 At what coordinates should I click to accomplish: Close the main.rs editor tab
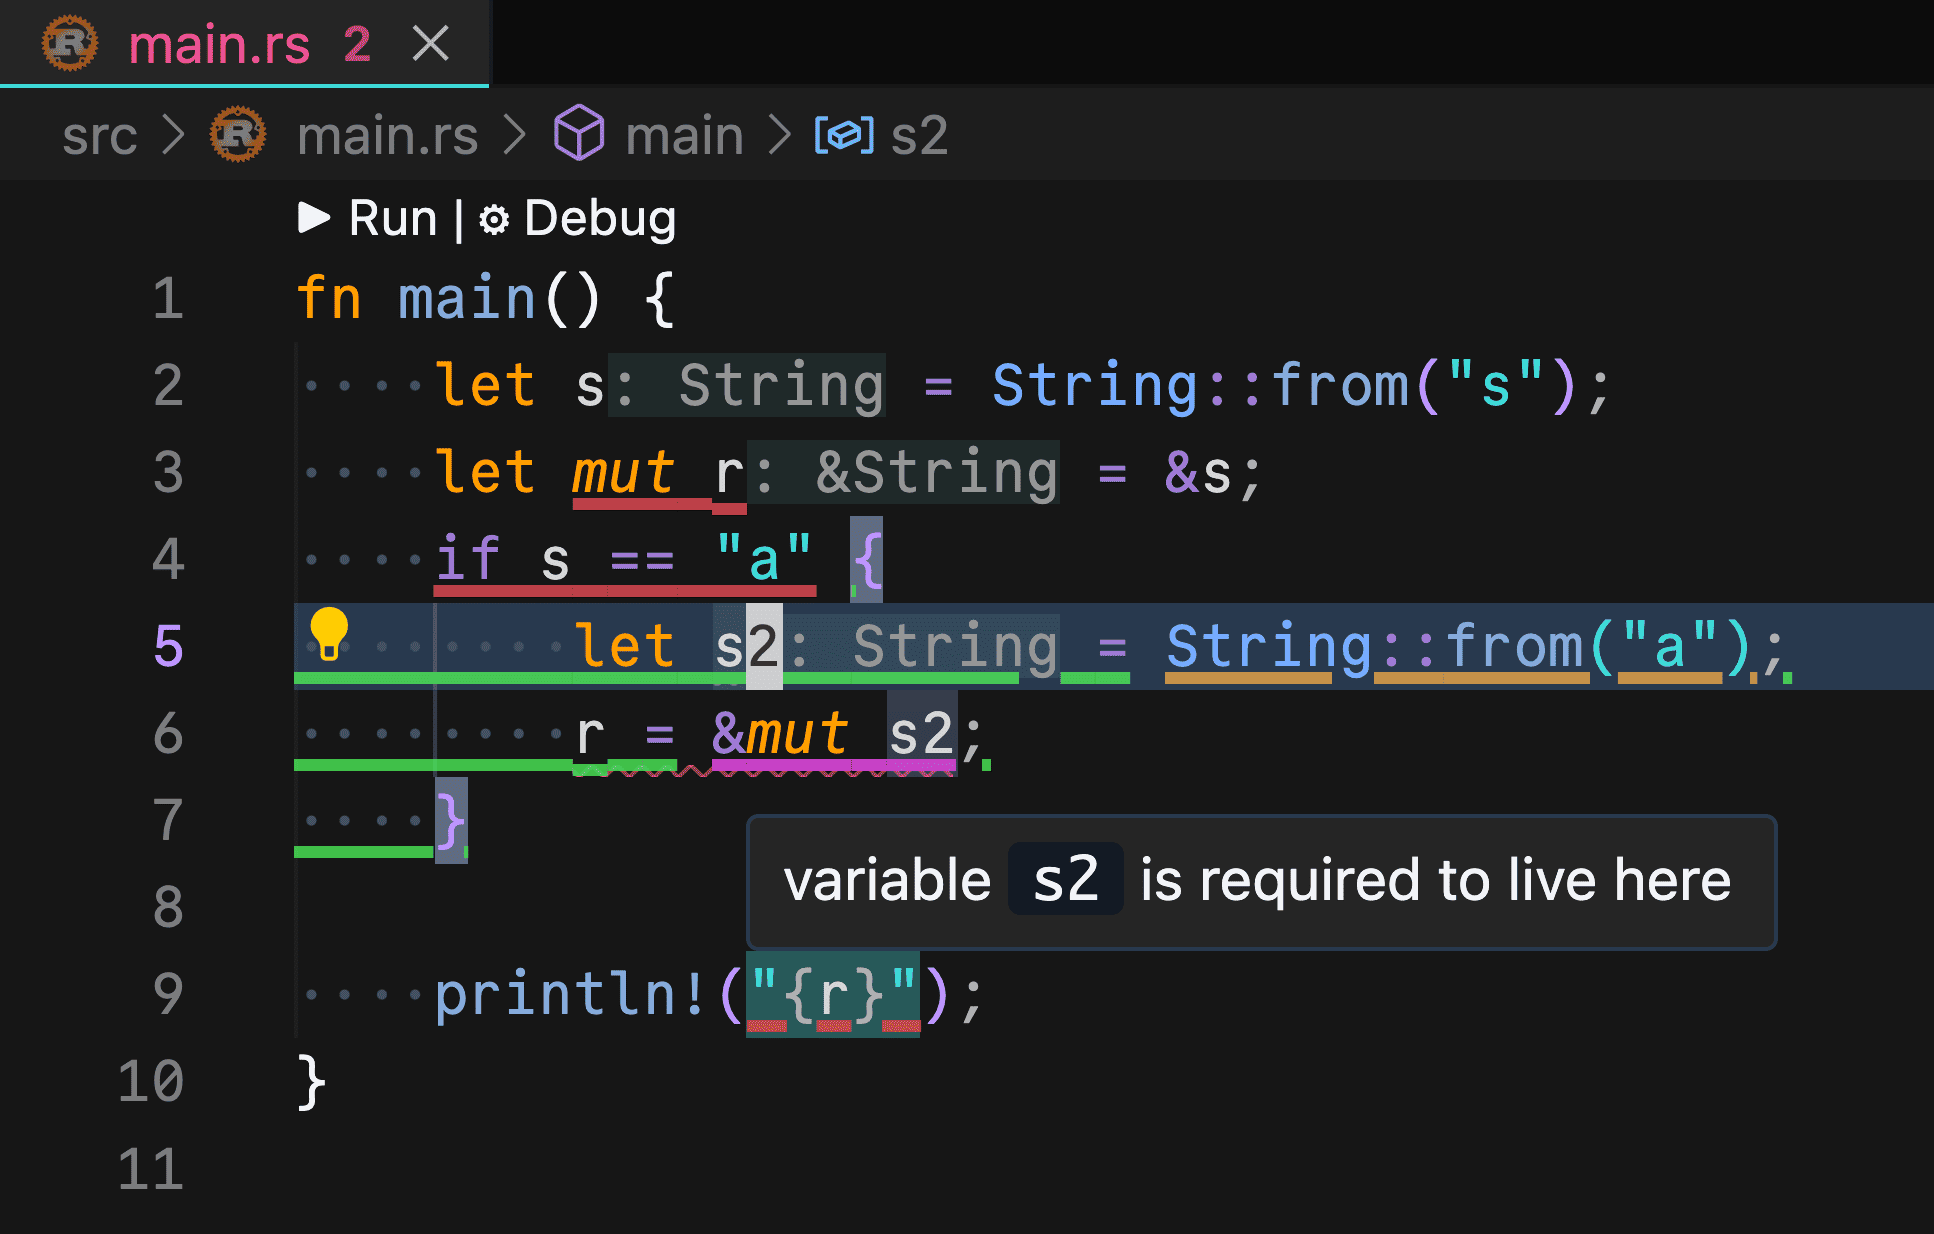431,44
